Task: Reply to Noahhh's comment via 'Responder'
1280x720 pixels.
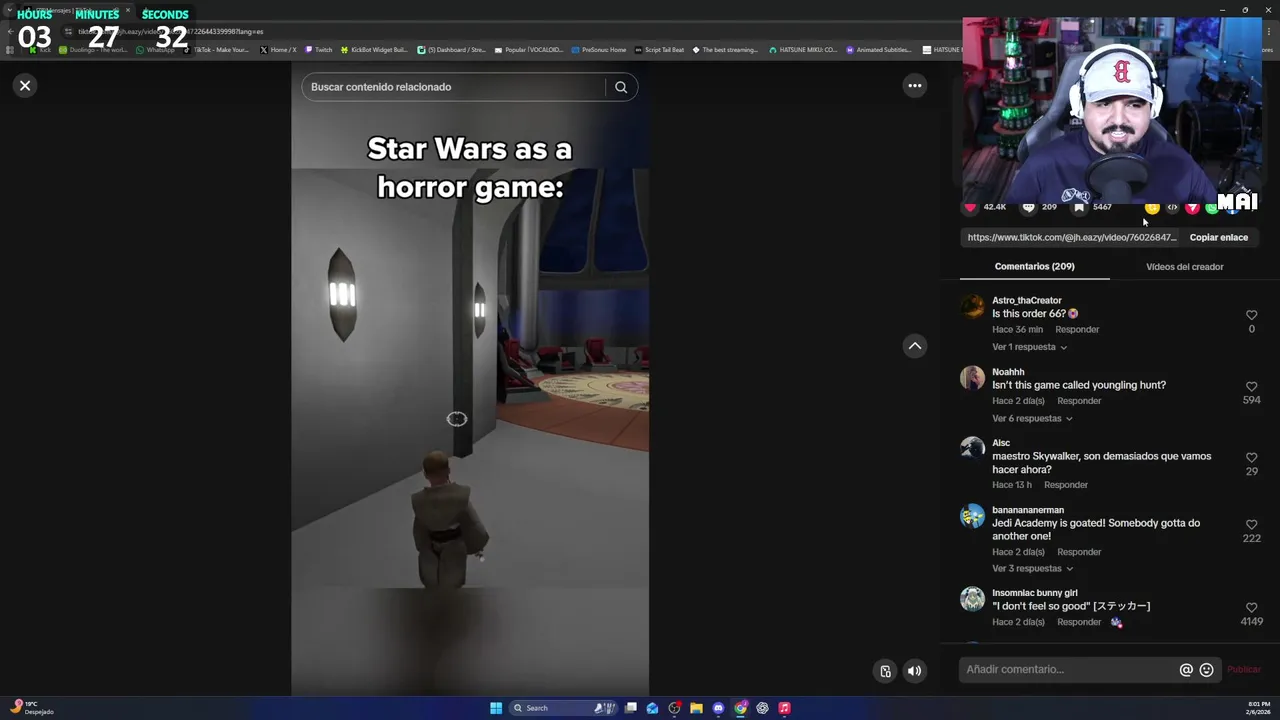Action: click(1079, 401)
